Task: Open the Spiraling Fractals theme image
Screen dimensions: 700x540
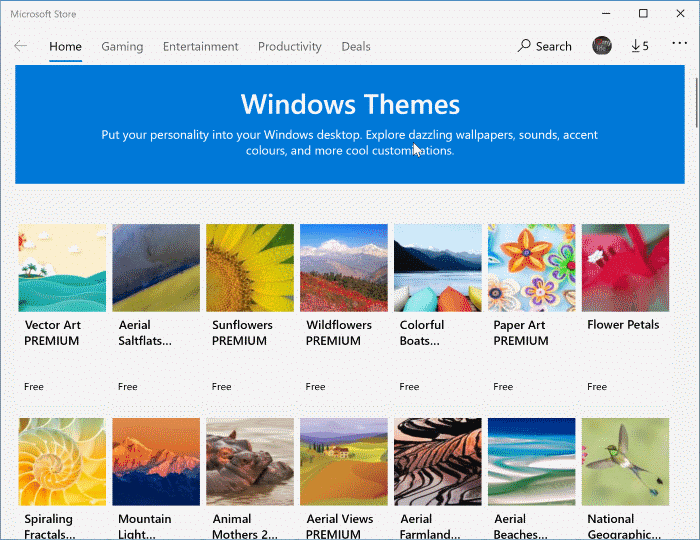Action: (62, 461)
